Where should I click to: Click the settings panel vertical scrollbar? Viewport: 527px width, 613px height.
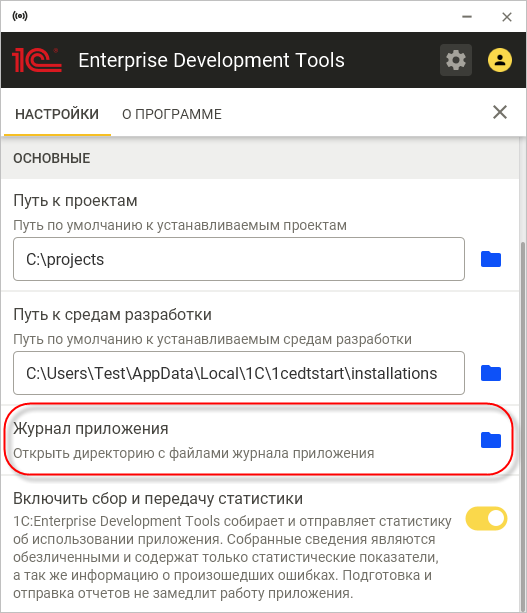click(x=523, y=426)
